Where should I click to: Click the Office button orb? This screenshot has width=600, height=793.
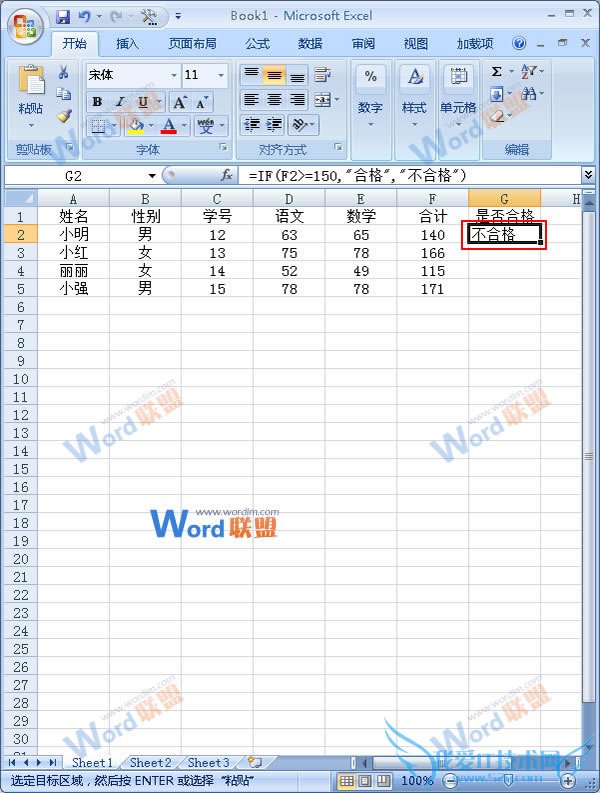(25, 27)
